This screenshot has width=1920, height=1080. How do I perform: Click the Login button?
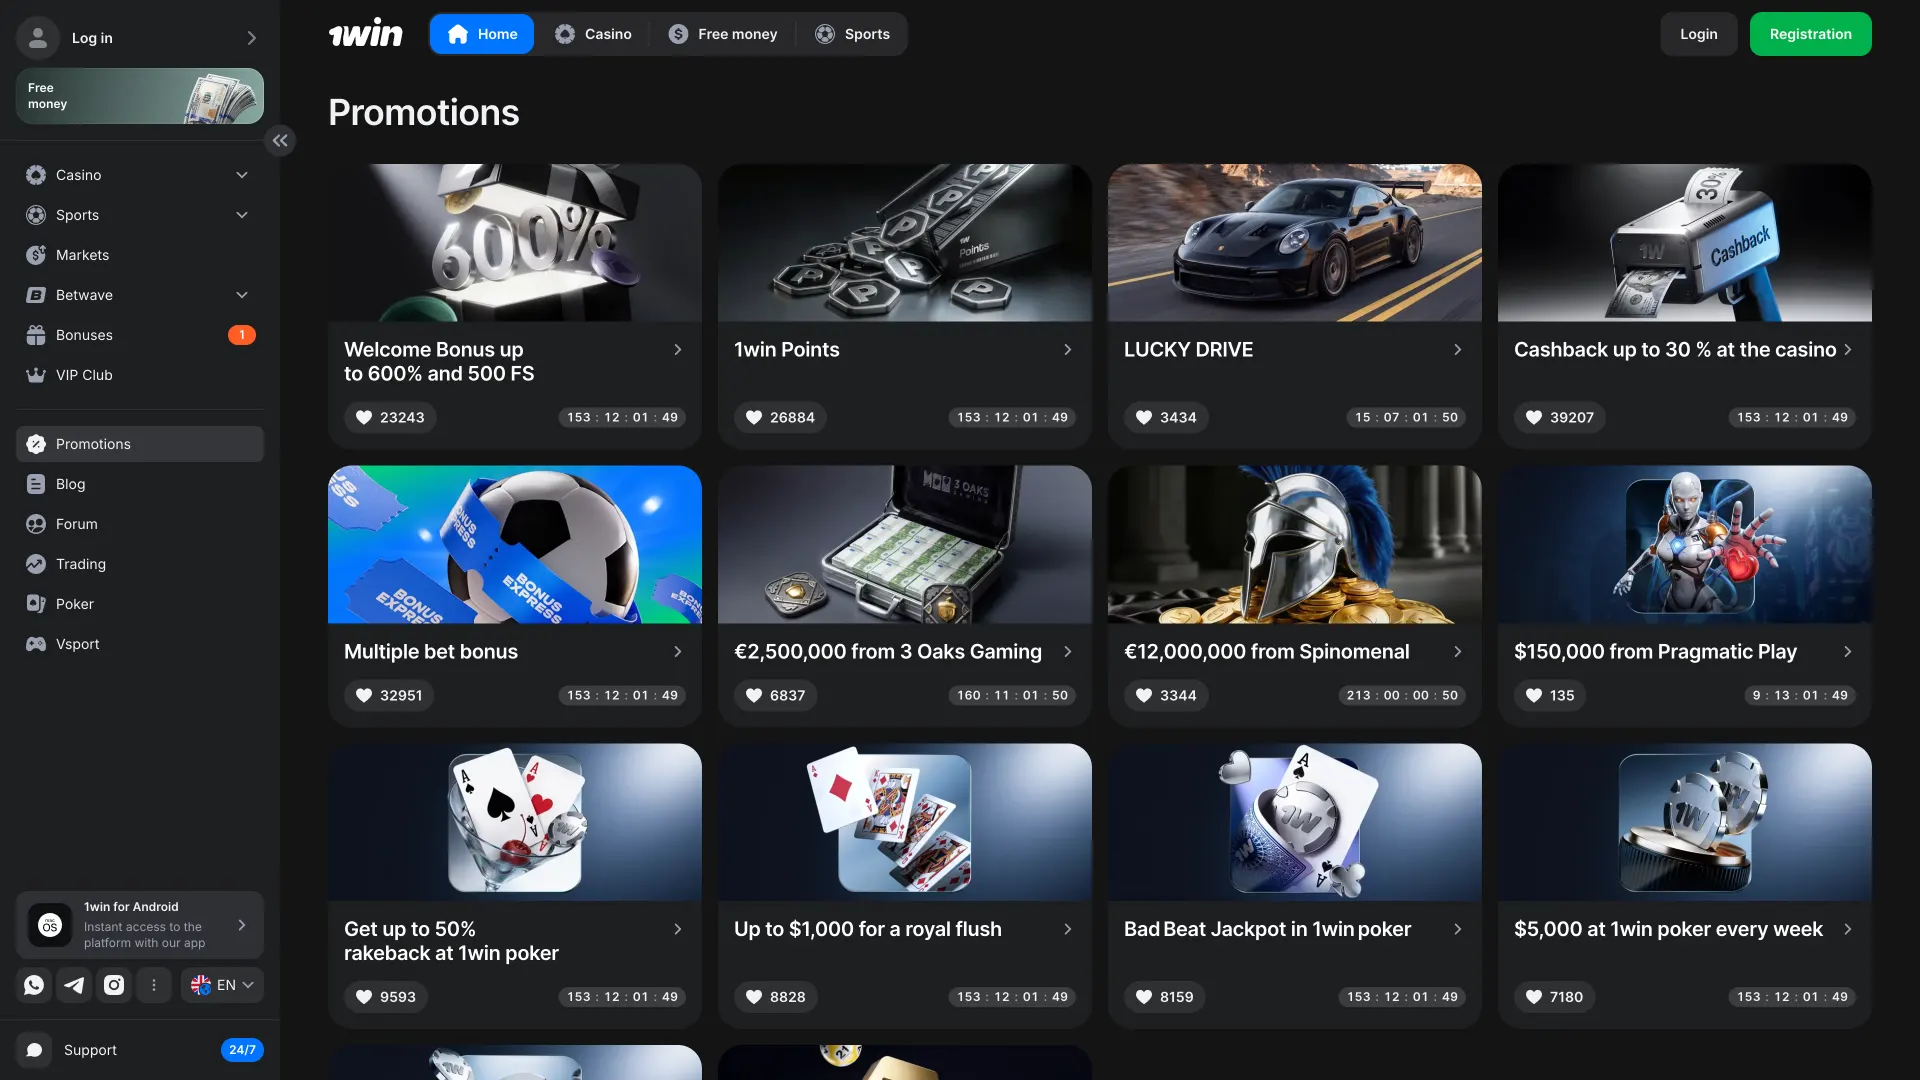tap(1699, 34)
